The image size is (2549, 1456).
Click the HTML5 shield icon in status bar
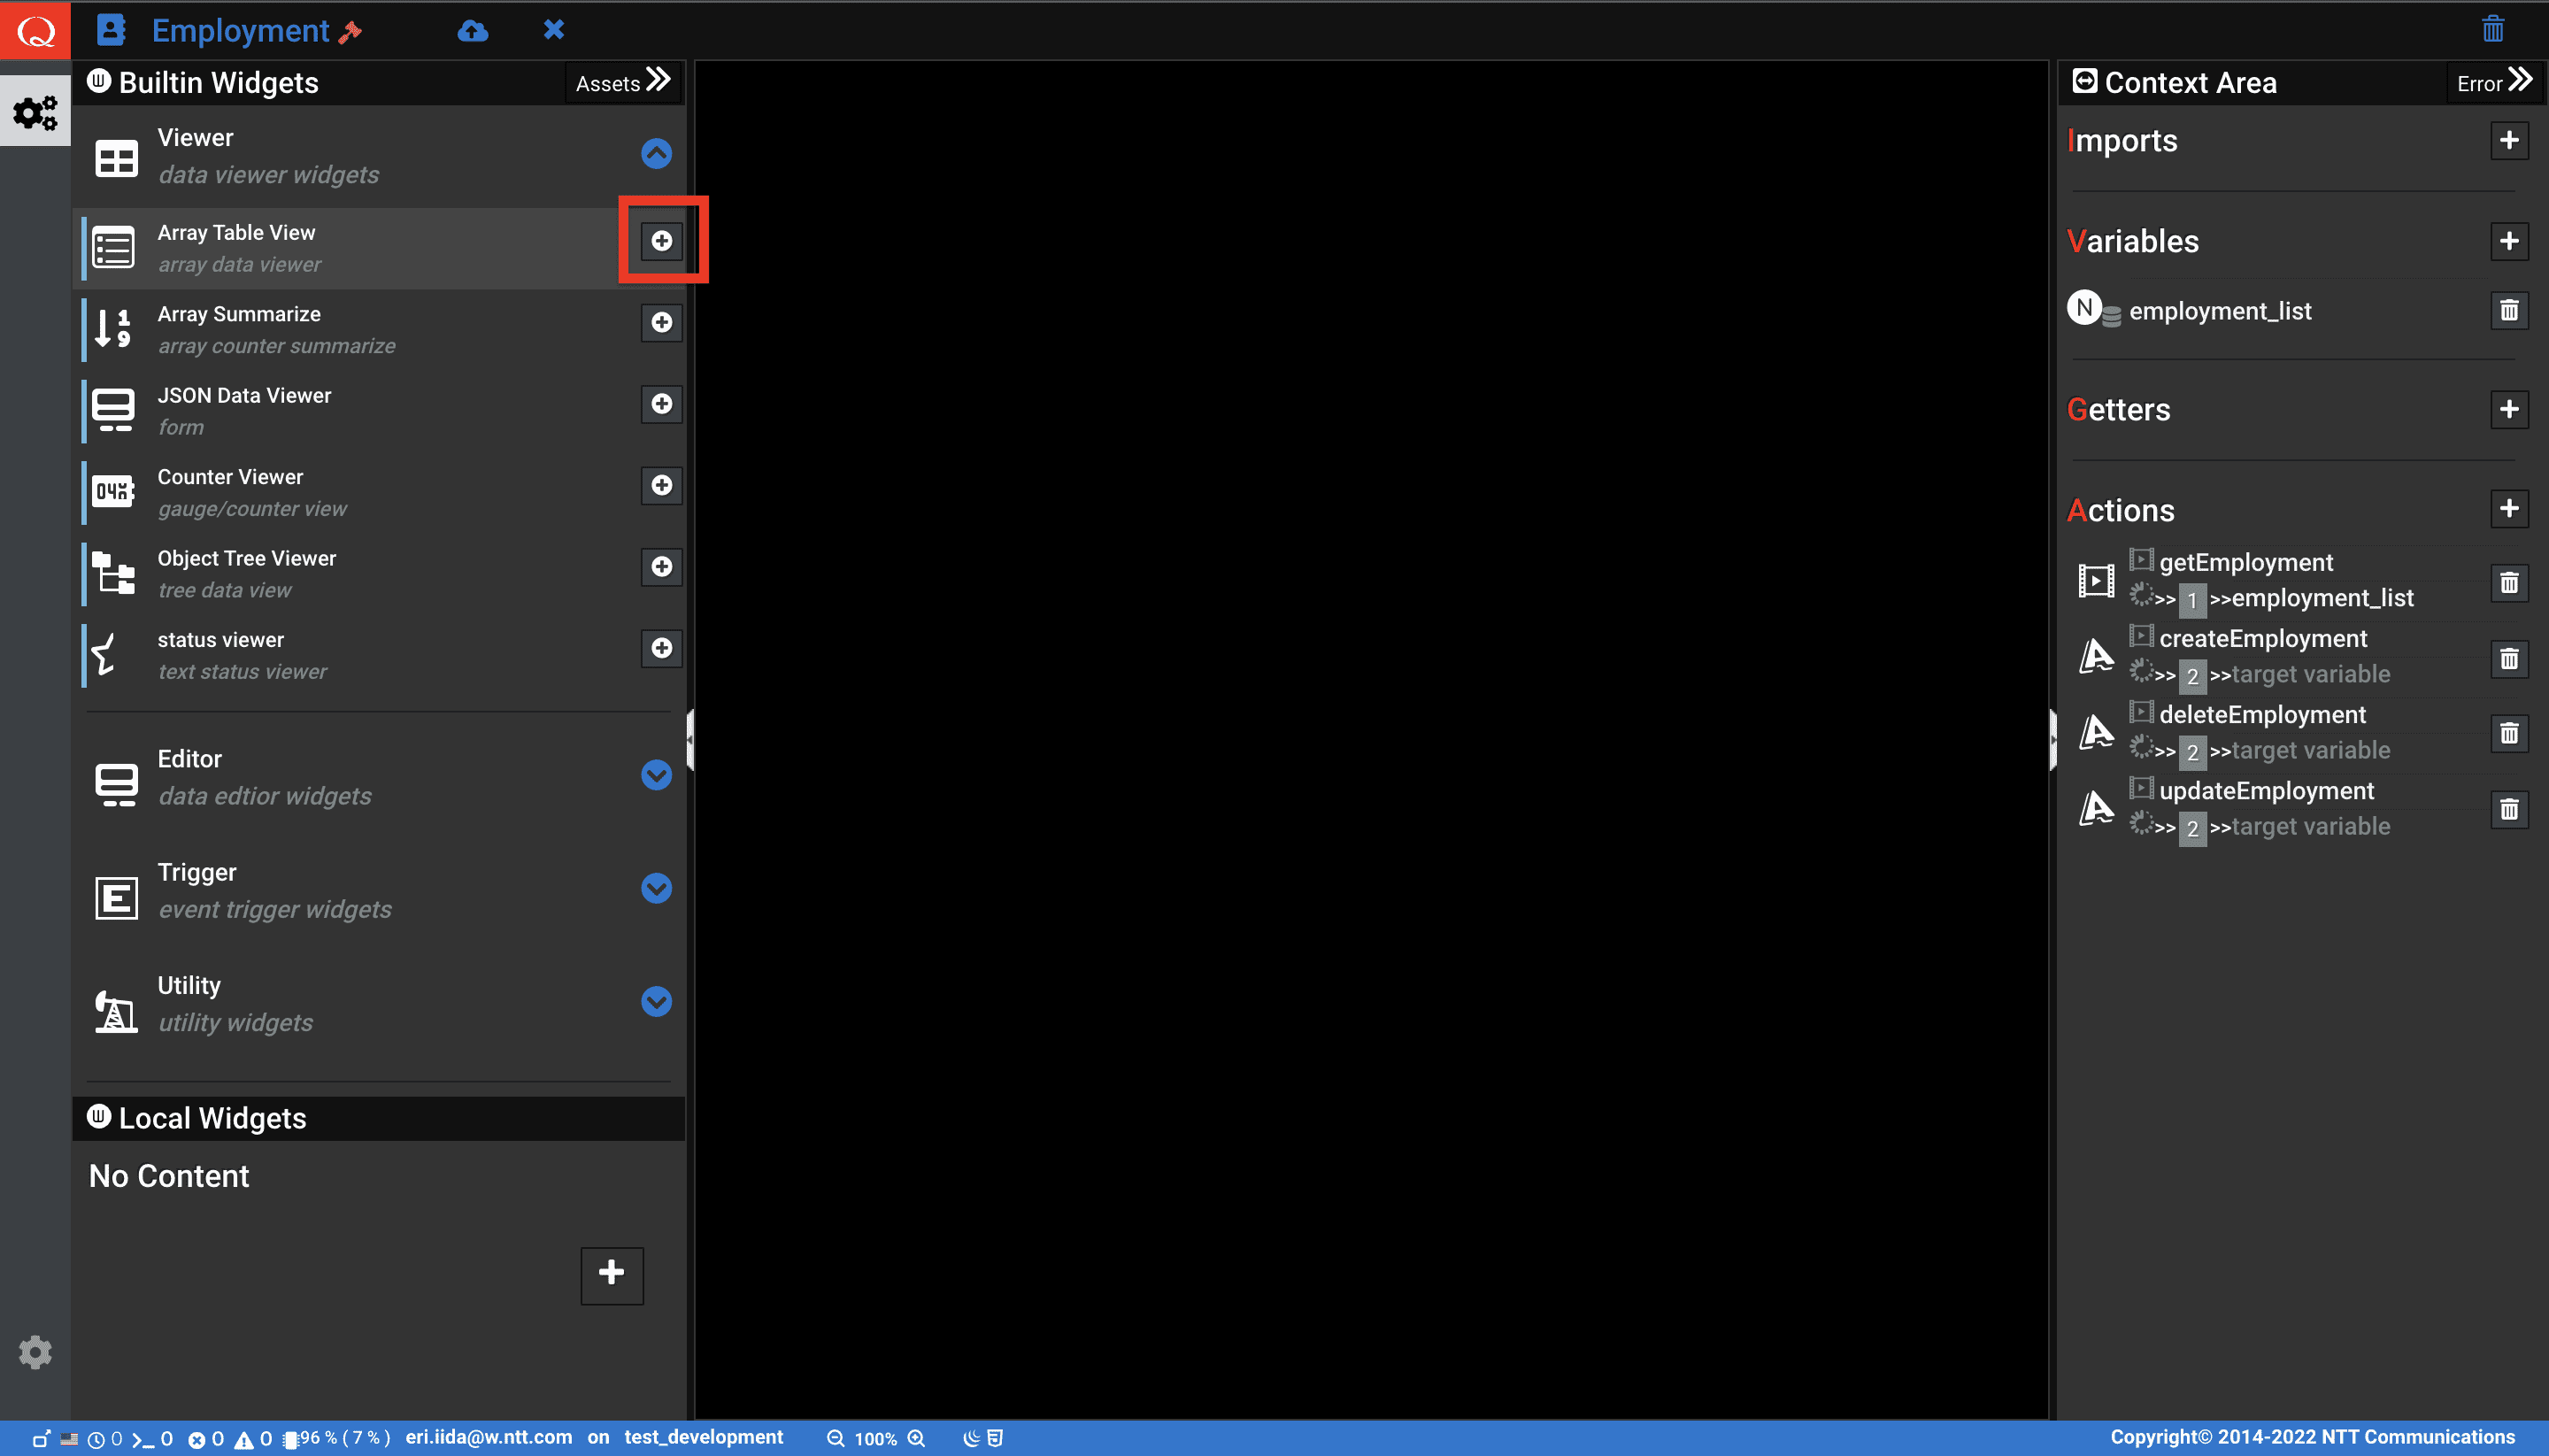coord(995,1438)
